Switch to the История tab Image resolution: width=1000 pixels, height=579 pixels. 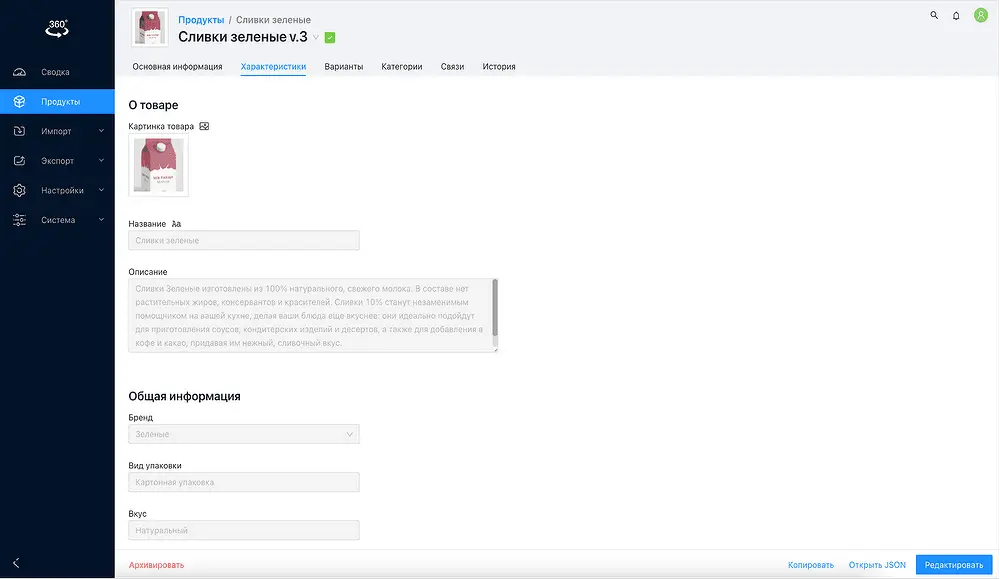tap(499, 67)
